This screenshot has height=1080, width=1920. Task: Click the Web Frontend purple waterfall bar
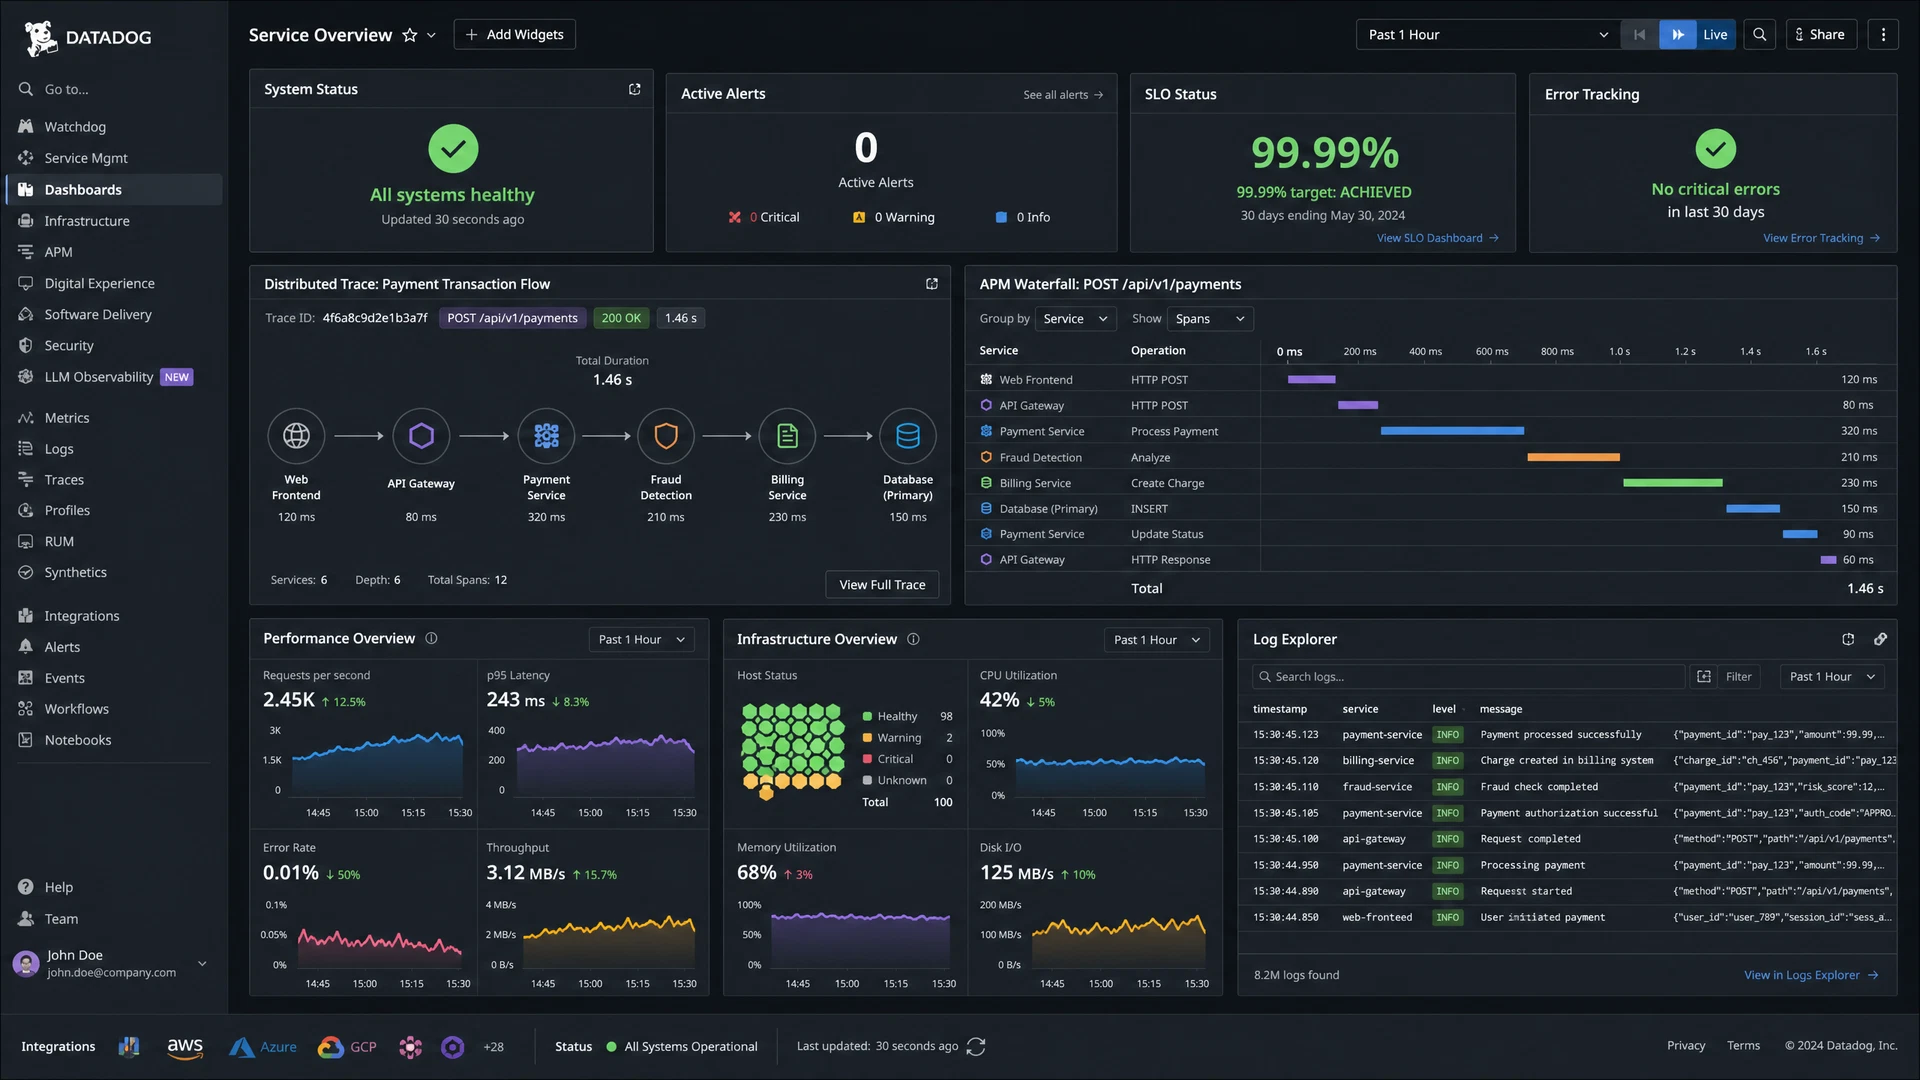[x=1311, y=380]
